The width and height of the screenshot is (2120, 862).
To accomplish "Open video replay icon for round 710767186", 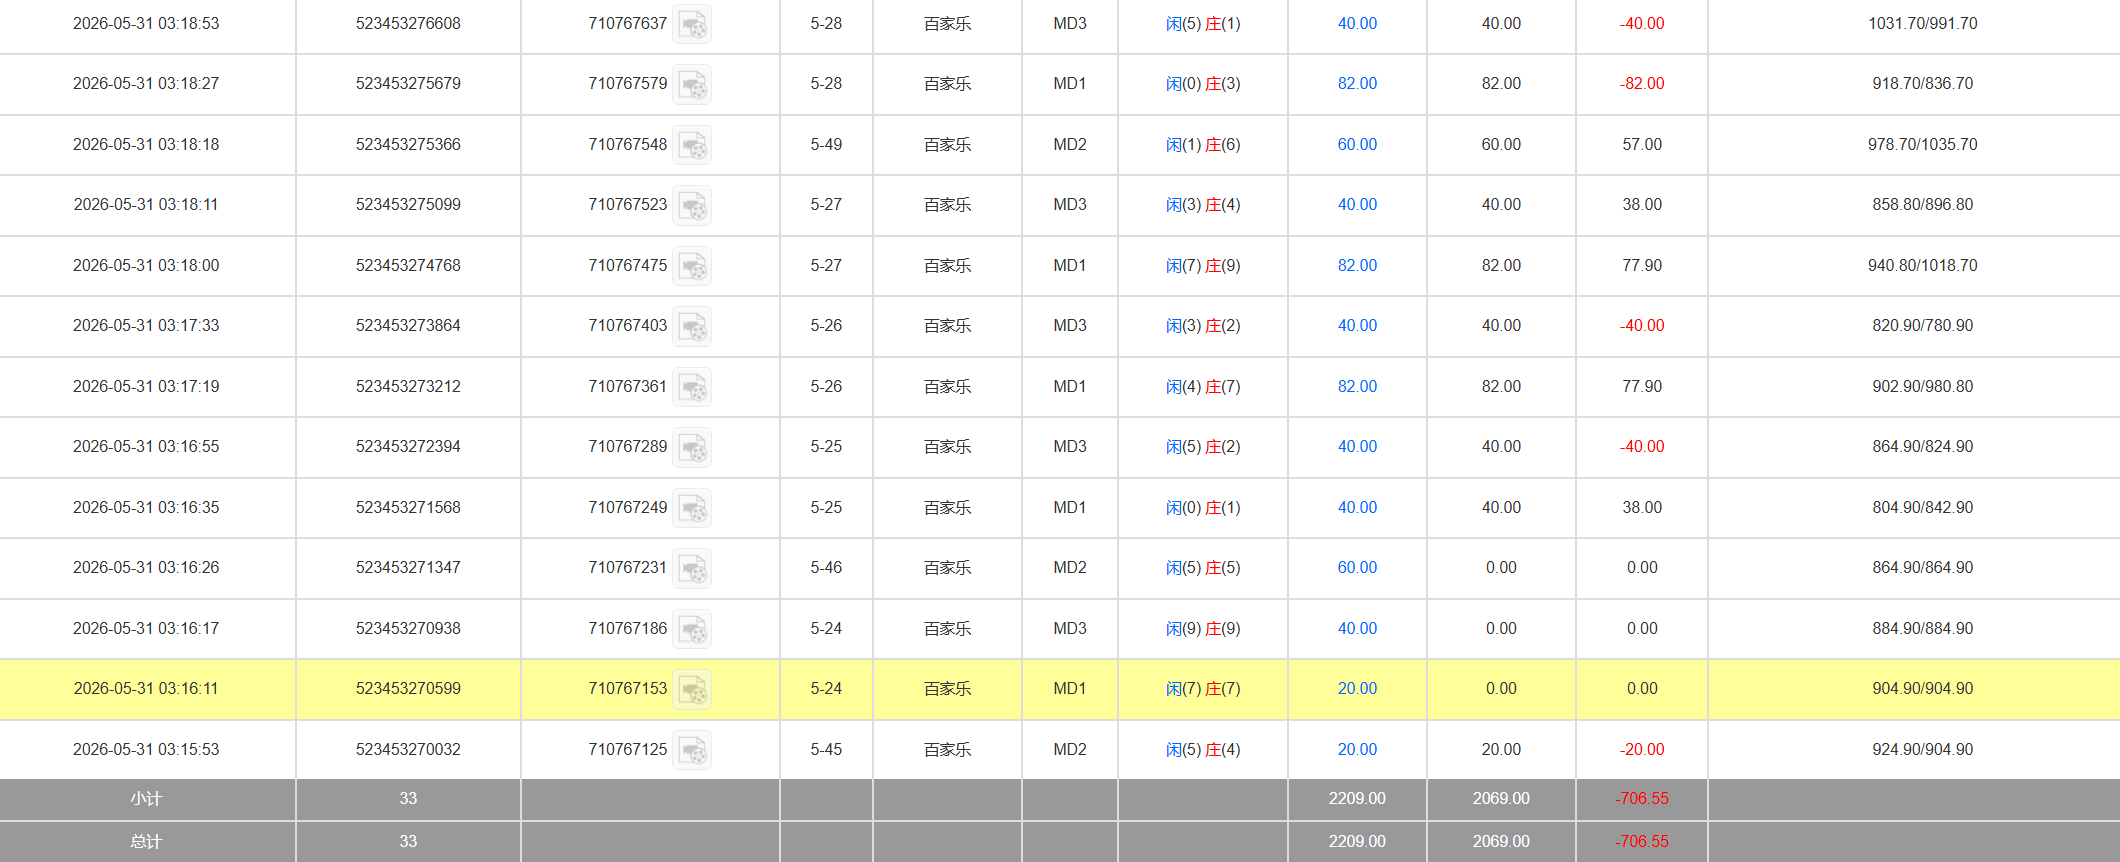I will click(692, 629).
